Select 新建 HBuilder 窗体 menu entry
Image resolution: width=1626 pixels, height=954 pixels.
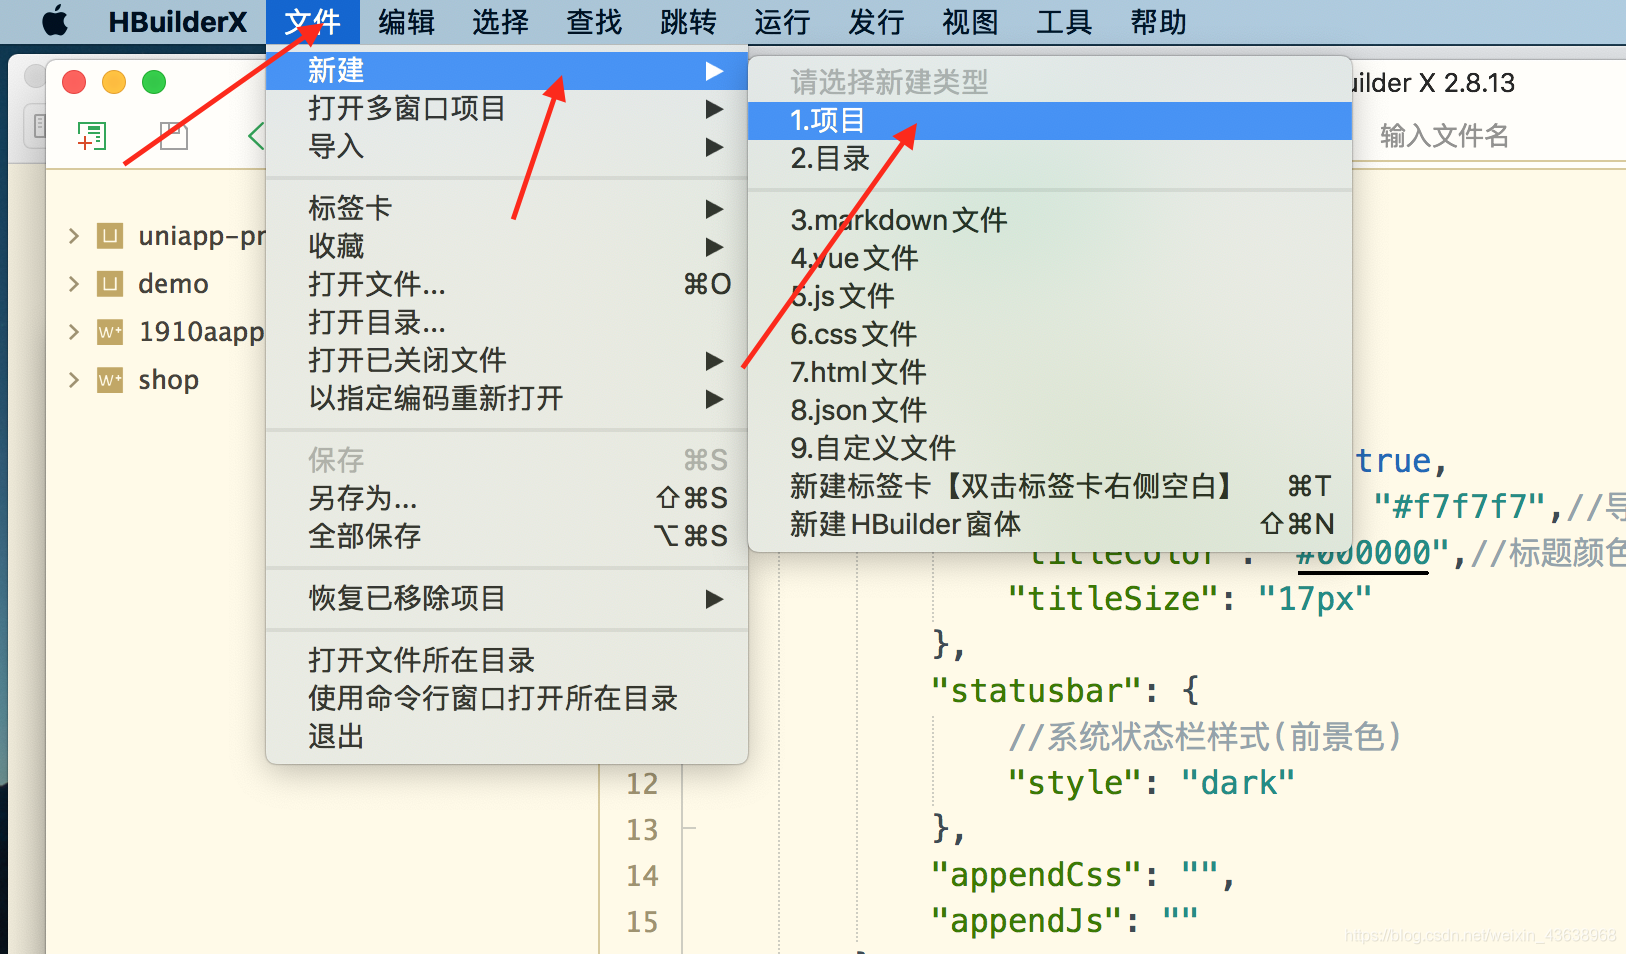point(1050,524)
